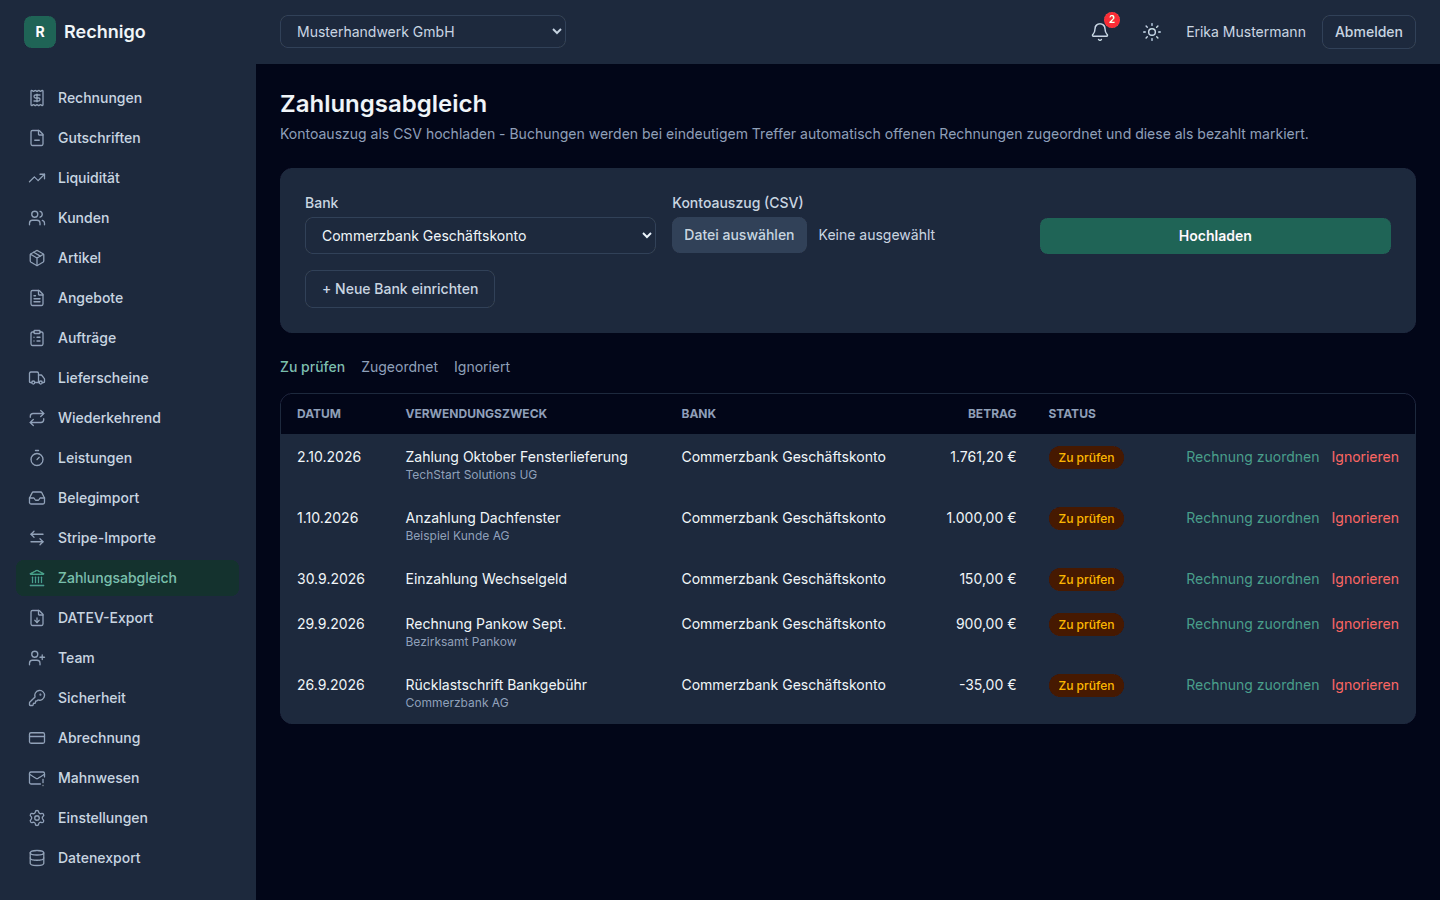Expand the Musterhandwerk GmbH company dropdown

click(423, 32)
